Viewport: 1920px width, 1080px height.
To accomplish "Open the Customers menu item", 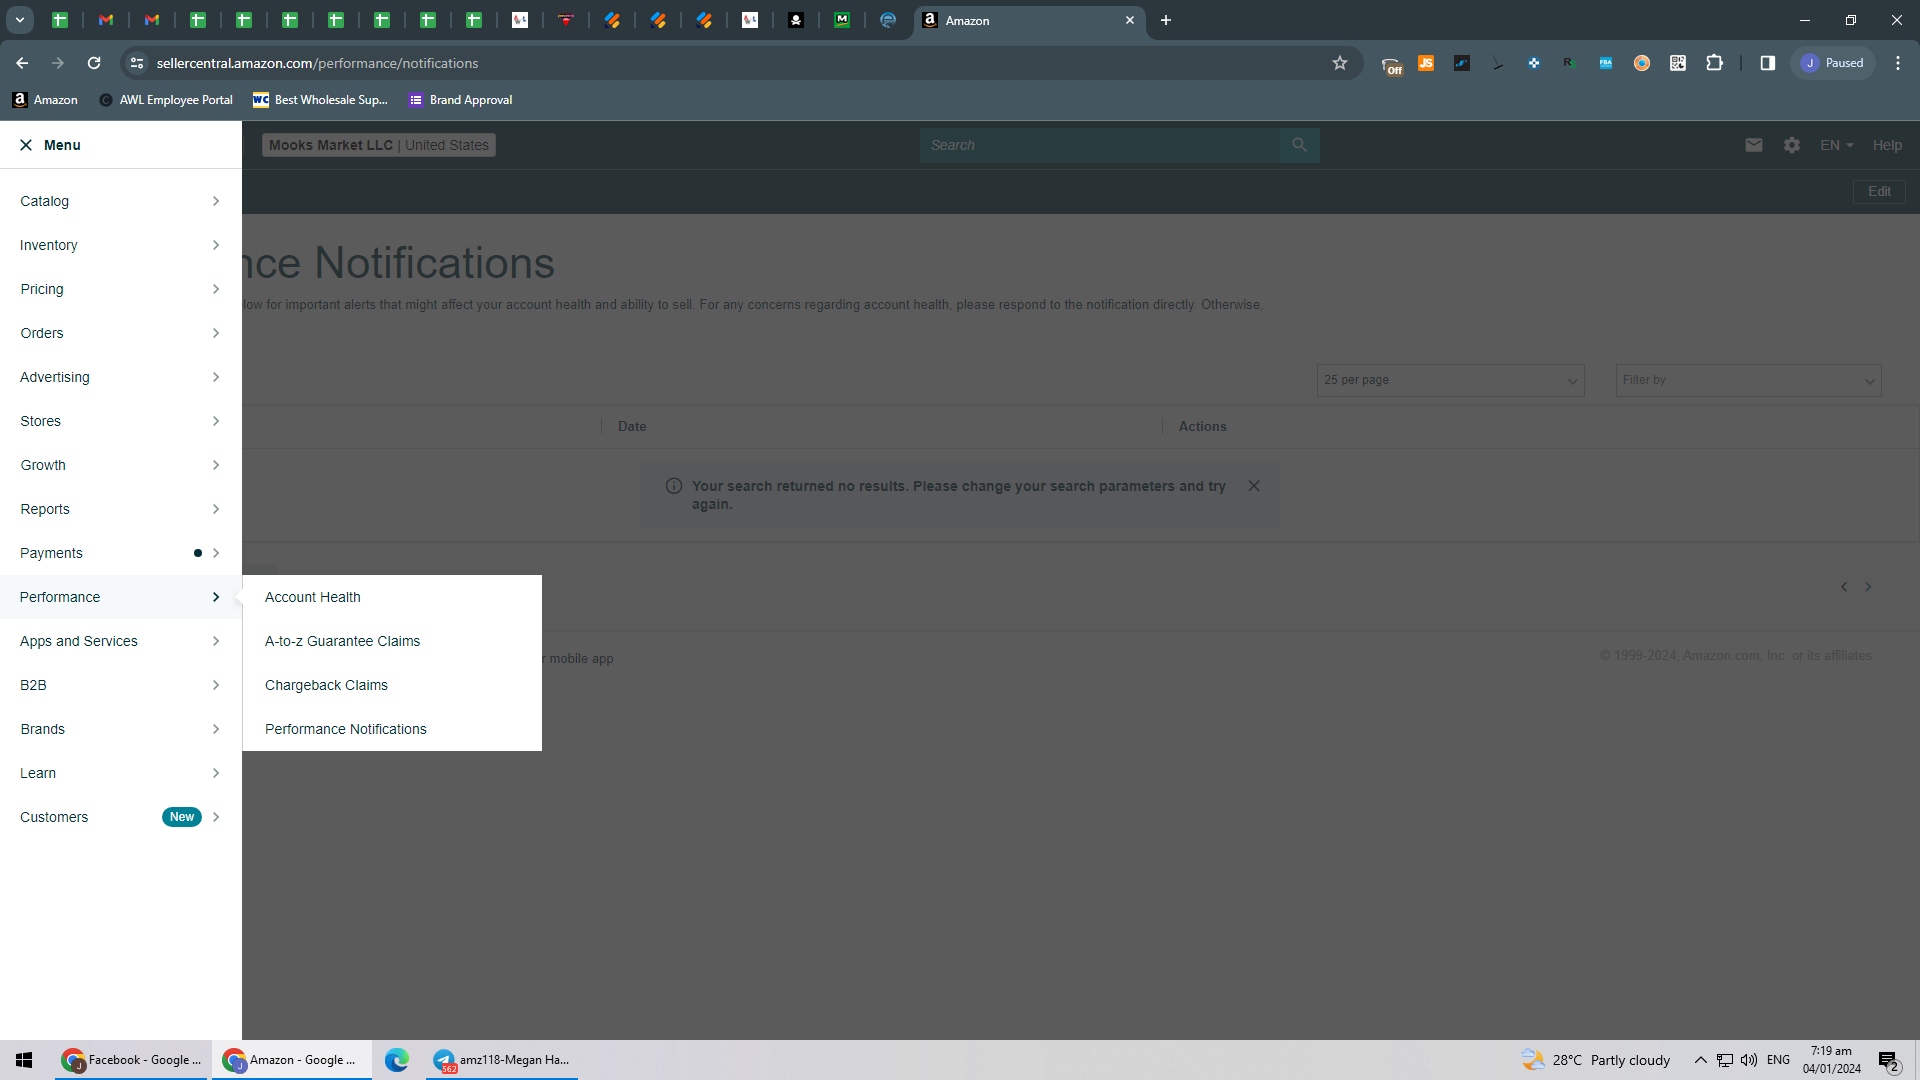I will [x=121, y=817].
